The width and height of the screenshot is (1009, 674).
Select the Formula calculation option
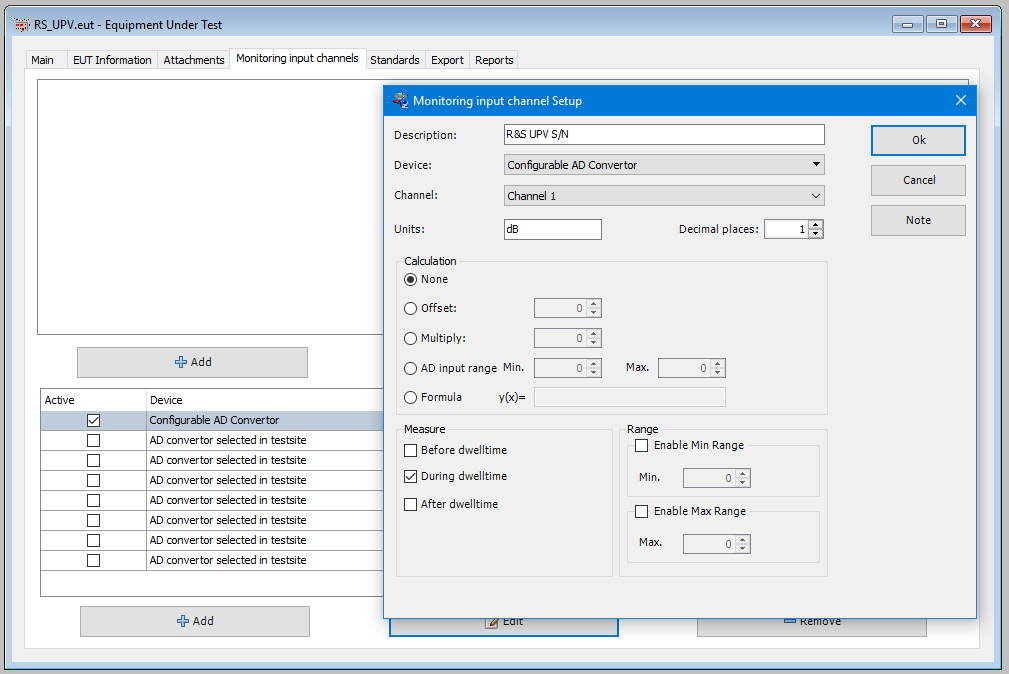click(x=410, y=398)
